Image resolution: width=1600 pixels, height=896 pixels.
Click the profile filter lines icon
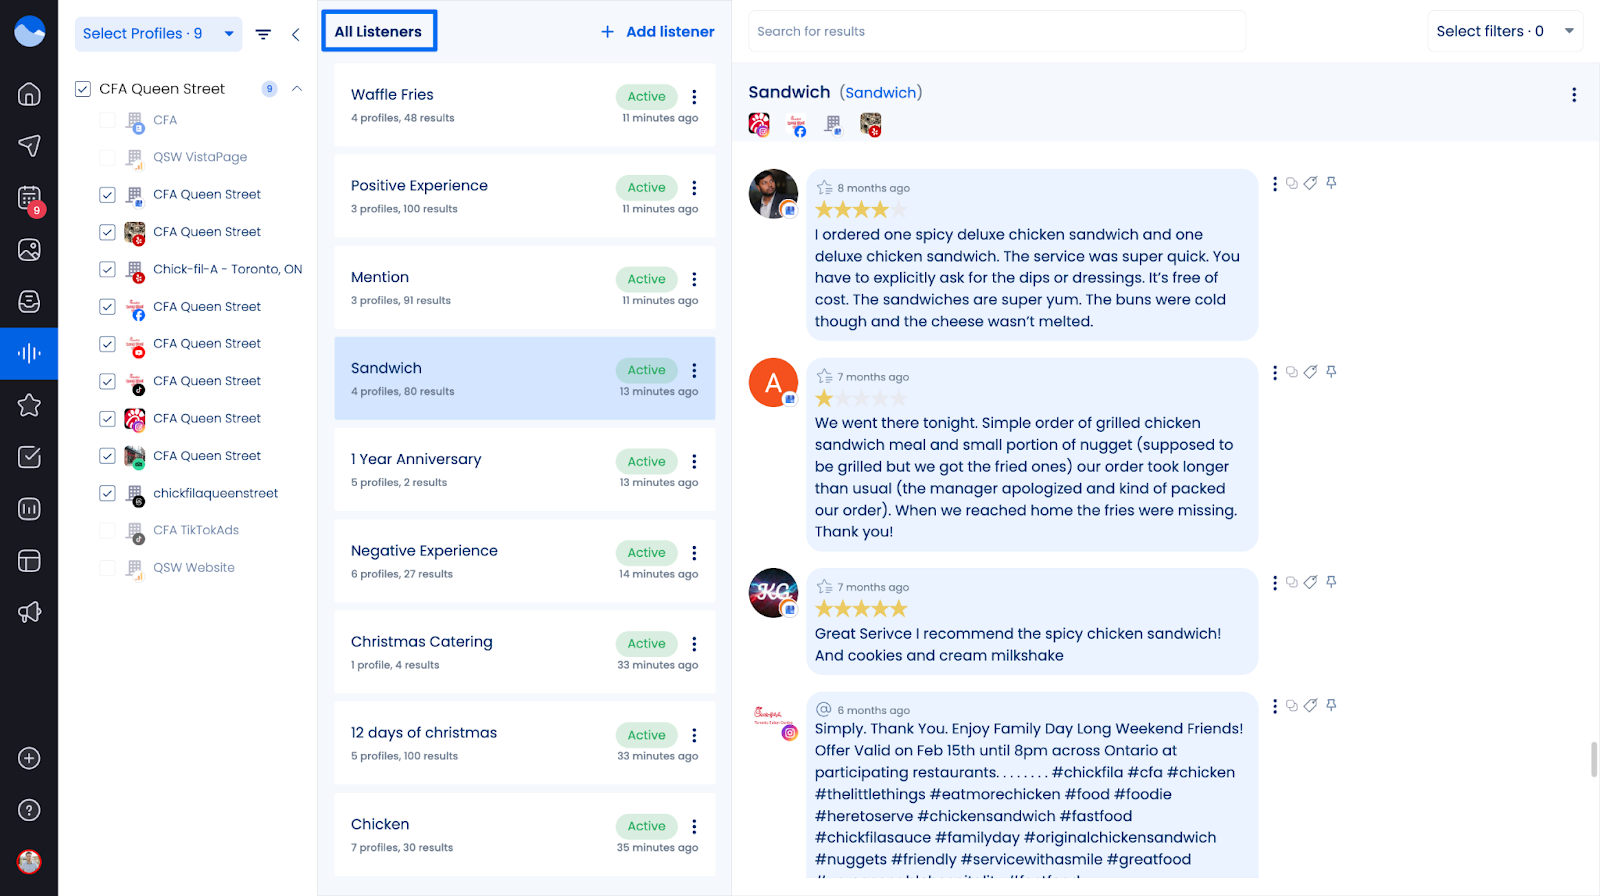coord(263,34)
